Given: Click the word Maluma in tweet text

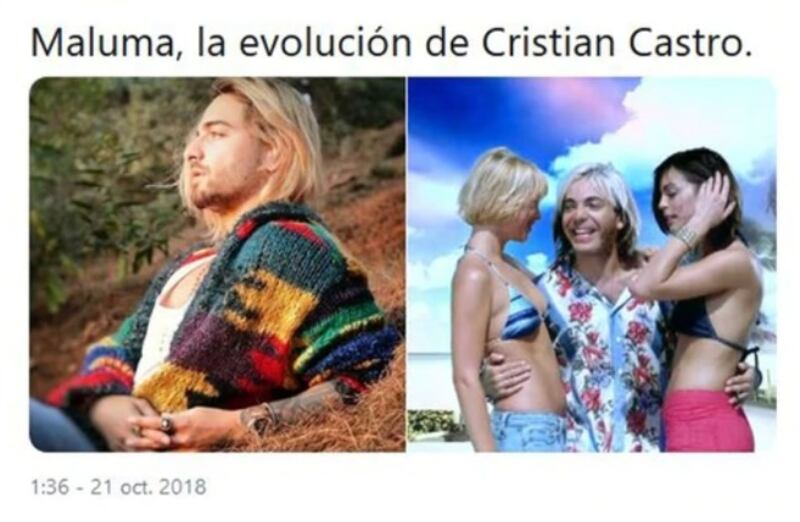Looking at the screenshot, I should pos(104,42).
